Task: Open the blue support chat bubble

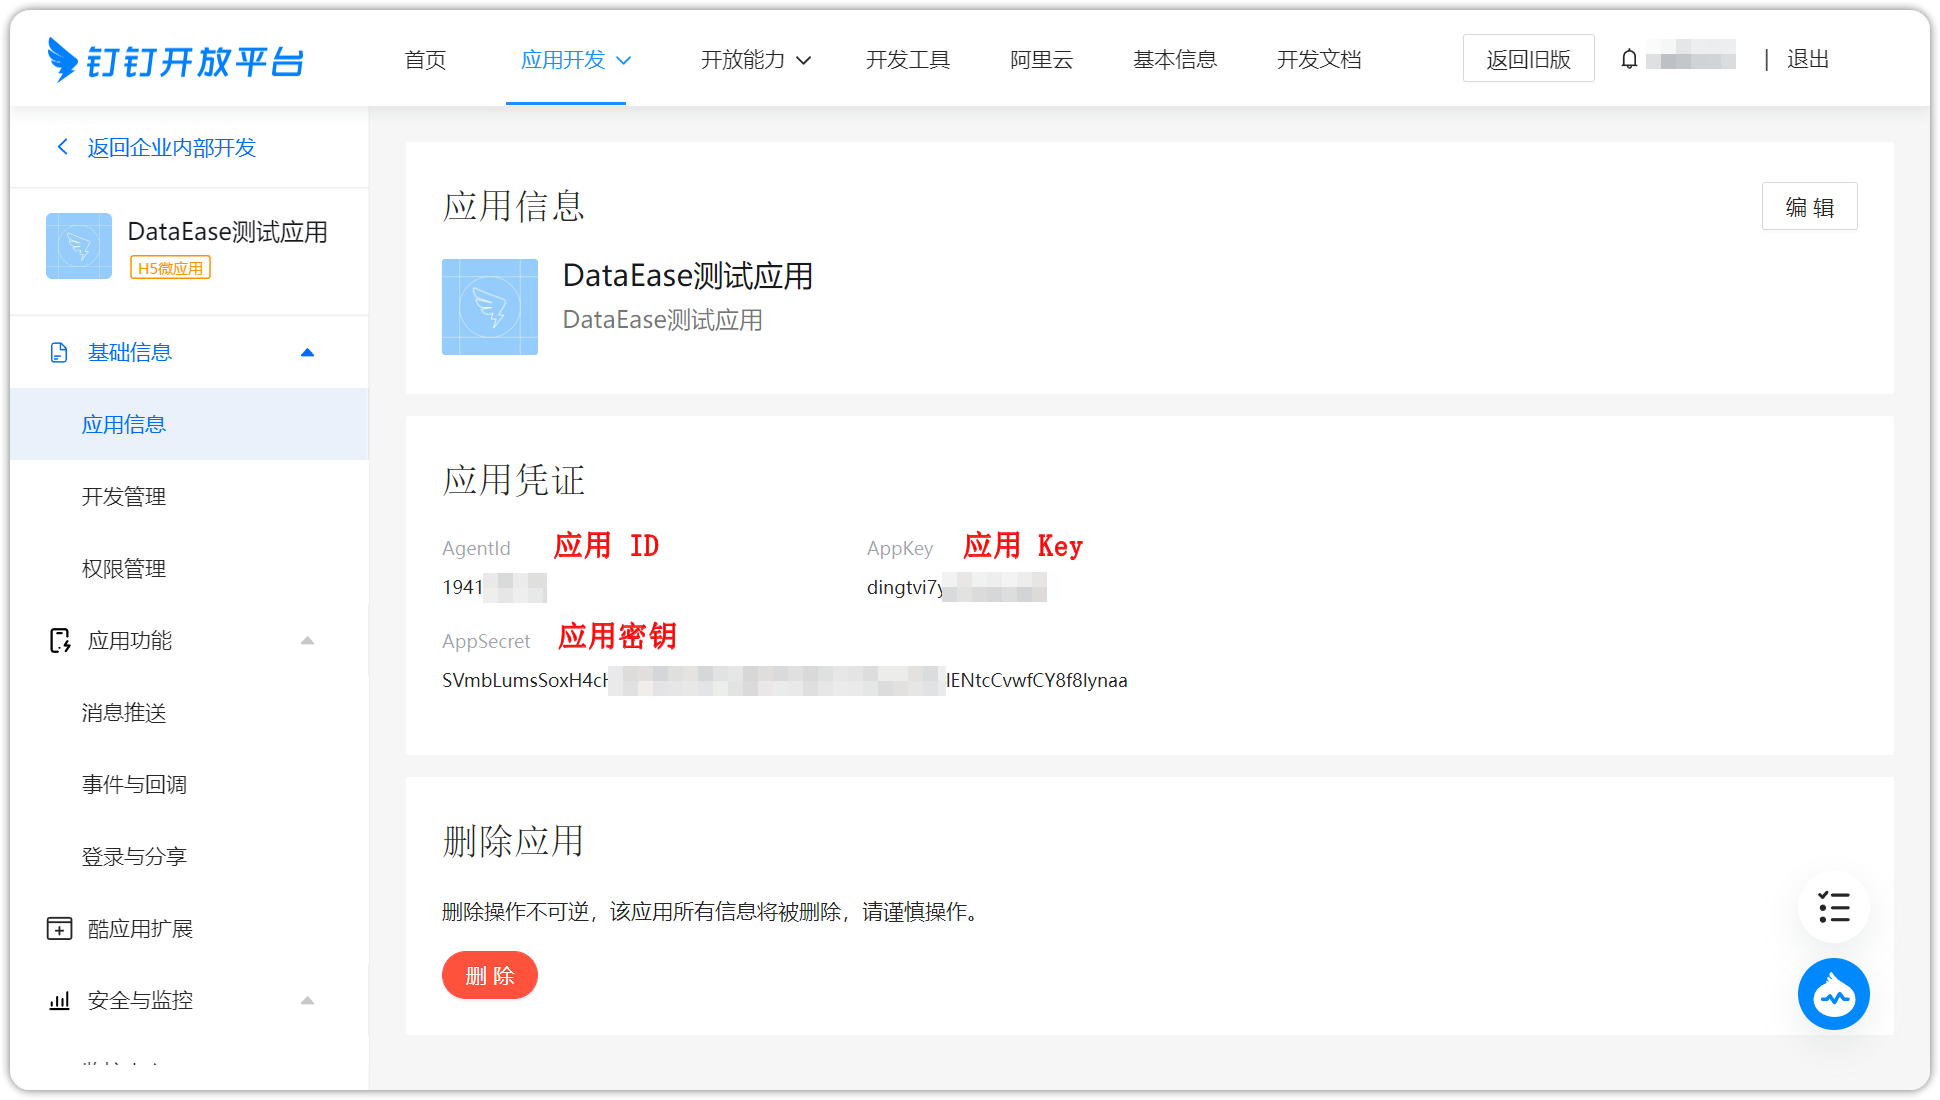Action: (1833, 994)
